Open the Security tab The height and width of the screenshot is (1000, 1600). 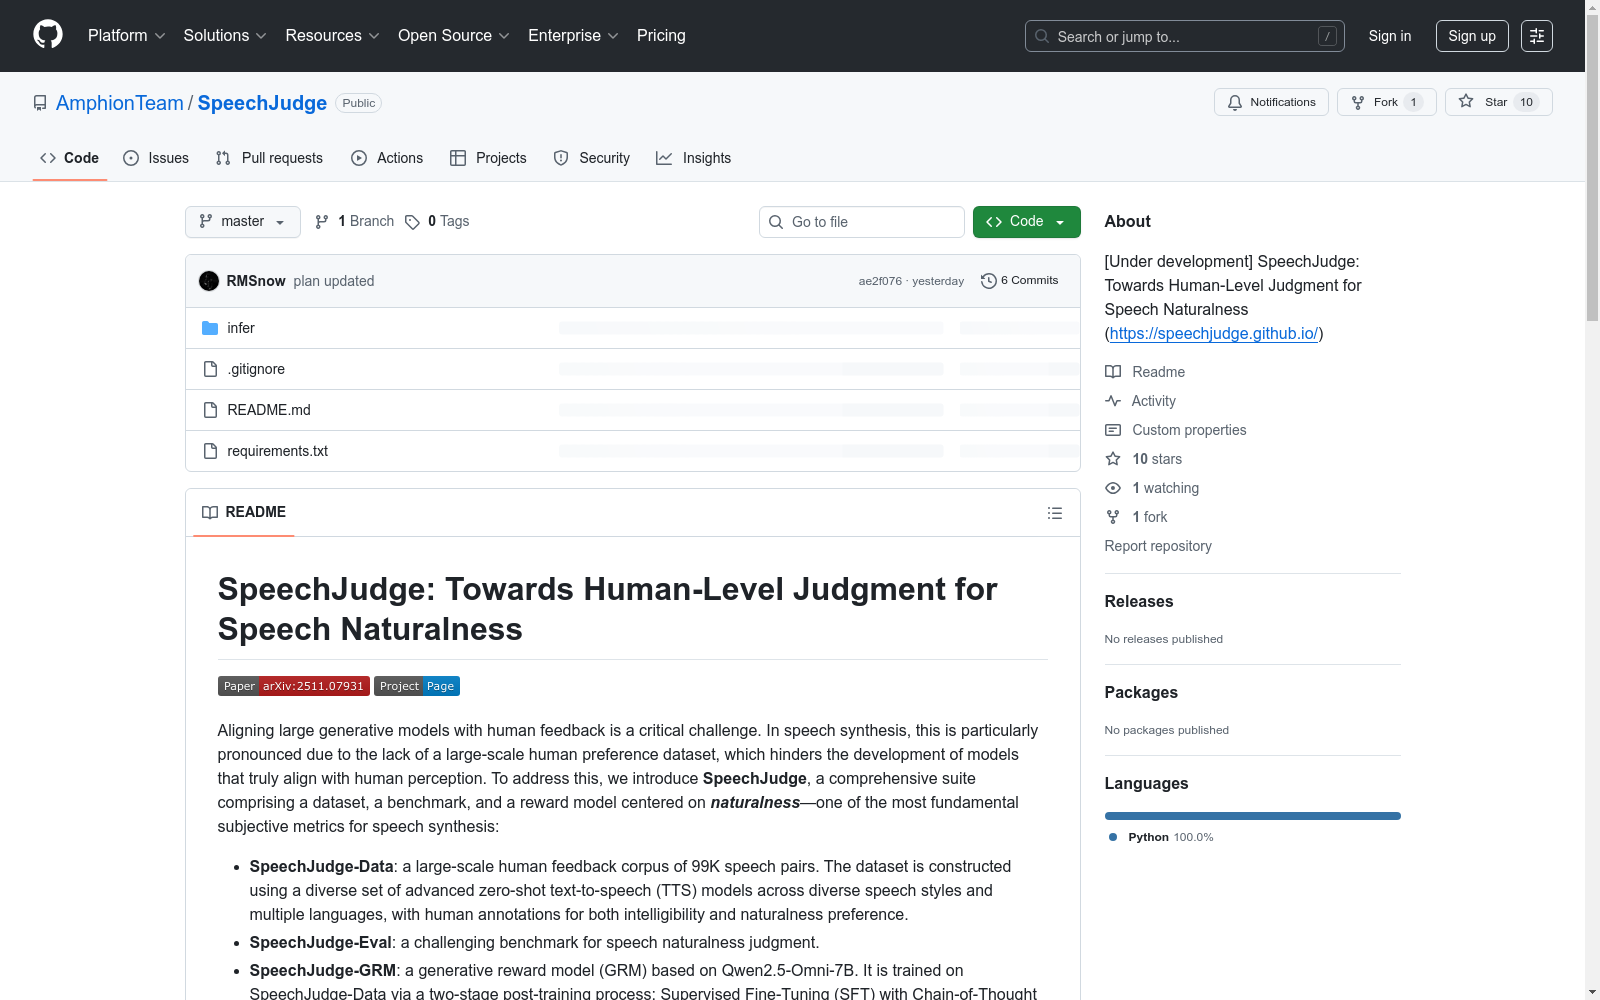(592, 158)
